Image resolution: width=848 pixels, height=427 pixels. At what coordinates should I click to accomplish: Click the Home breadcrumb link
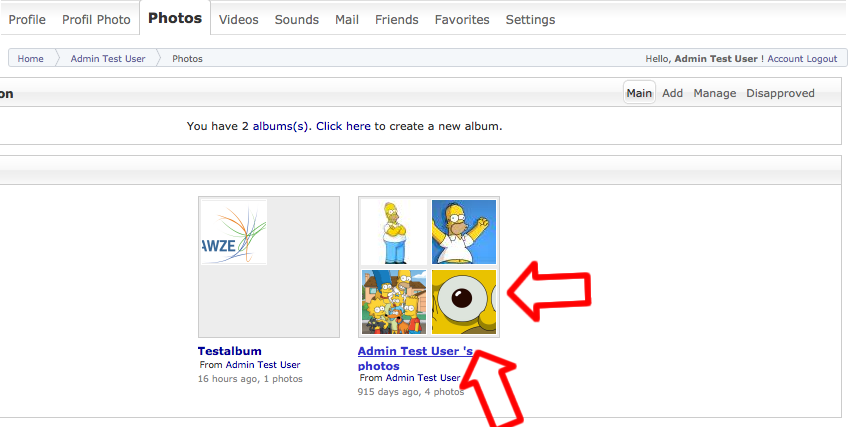(x=30, y=59)
